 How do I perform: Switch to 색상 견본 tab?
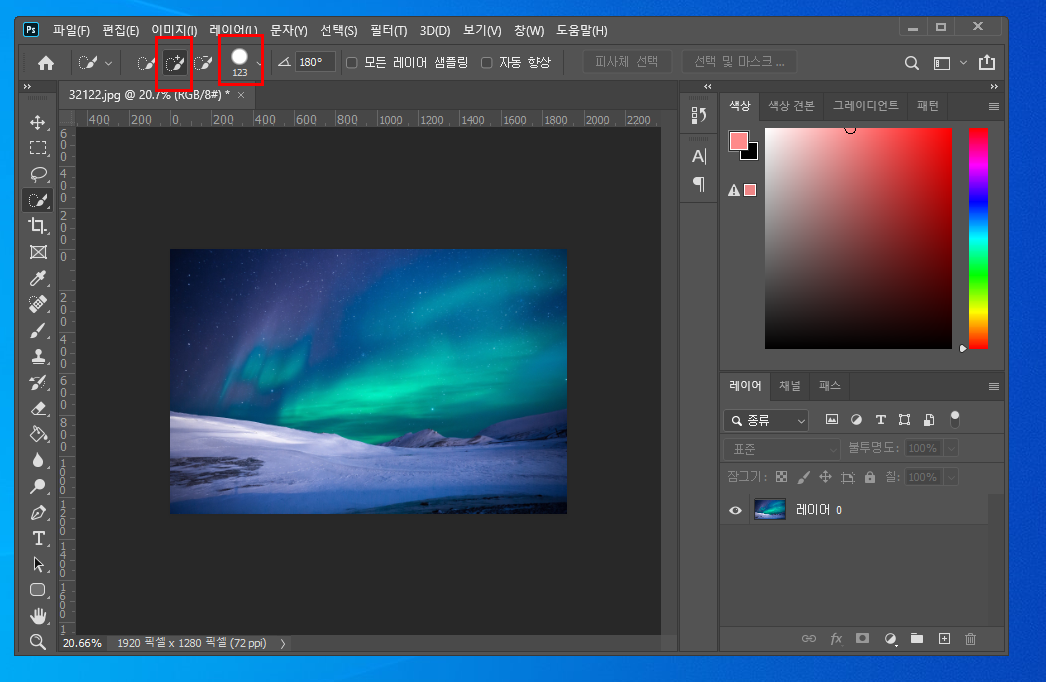(x=791, y=105)
